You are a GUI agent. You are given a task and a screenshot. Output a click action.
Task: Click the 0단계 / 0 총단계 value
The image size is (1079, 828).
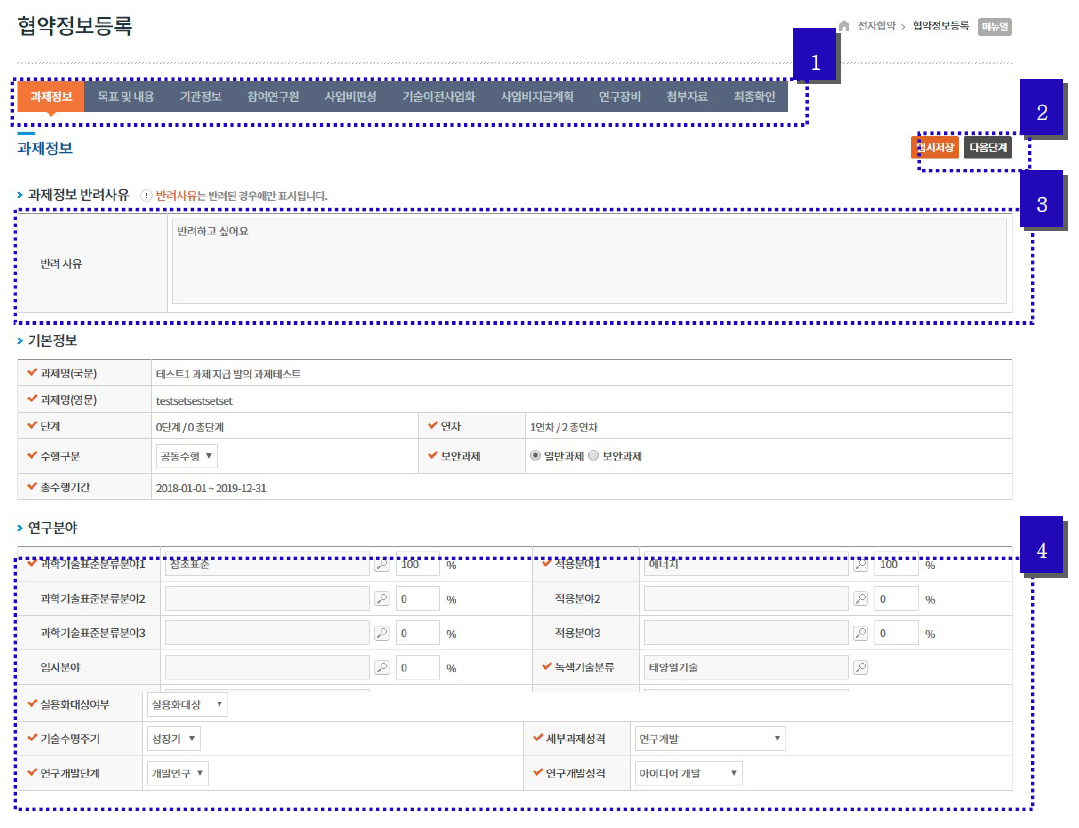(x=189, y=427)
